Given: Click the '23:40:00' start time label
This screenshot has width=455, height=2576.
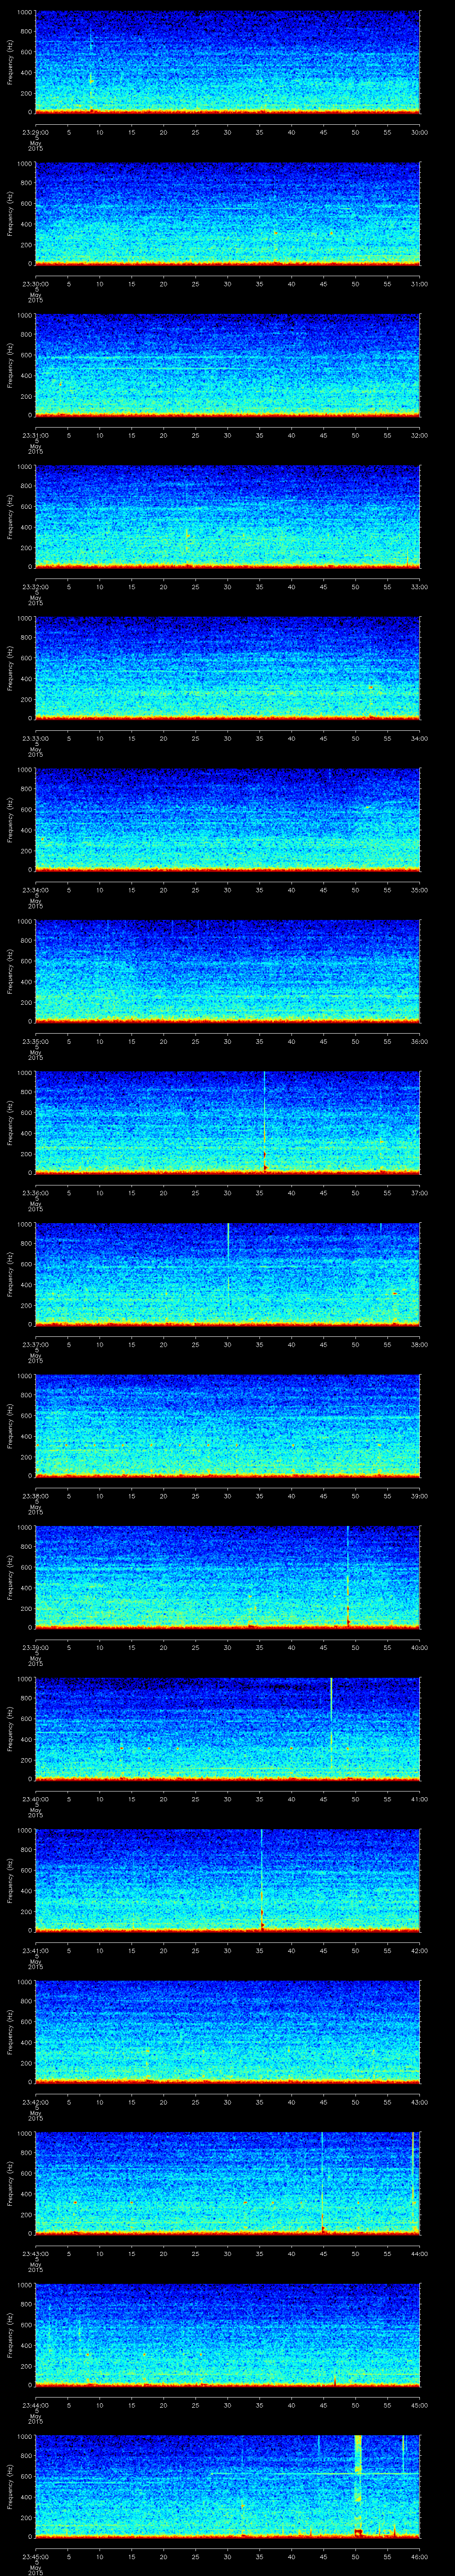Looking at the screenshot, I should tap(35, 1798).
